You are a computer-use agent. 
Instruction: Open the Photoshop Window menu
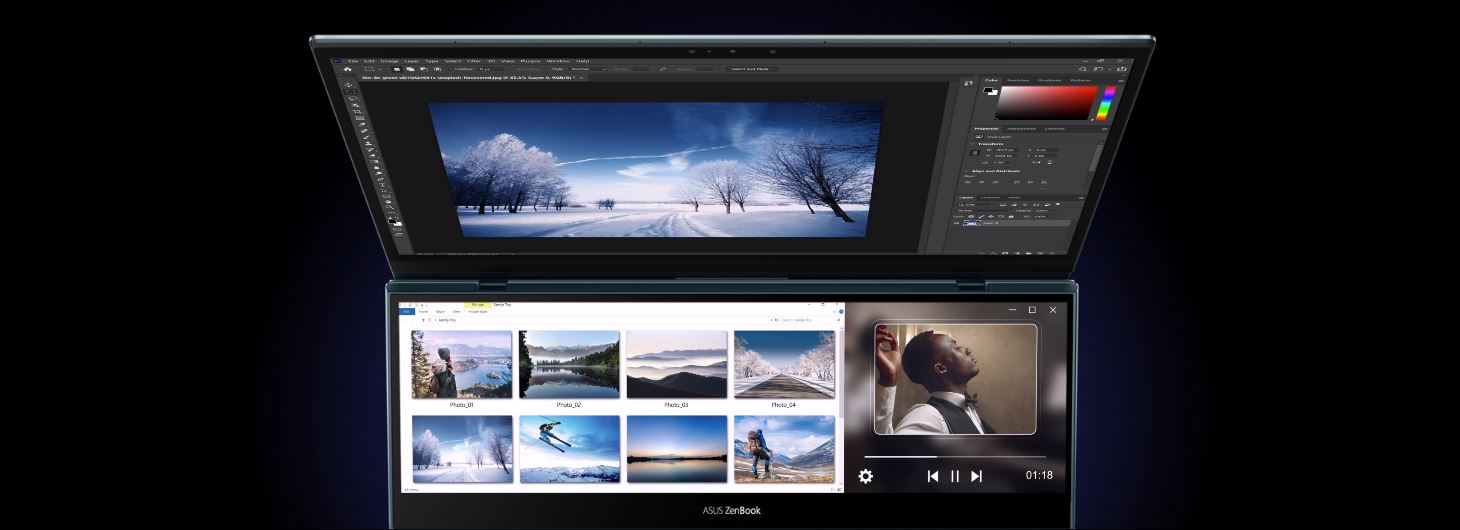tap(558, 61)
